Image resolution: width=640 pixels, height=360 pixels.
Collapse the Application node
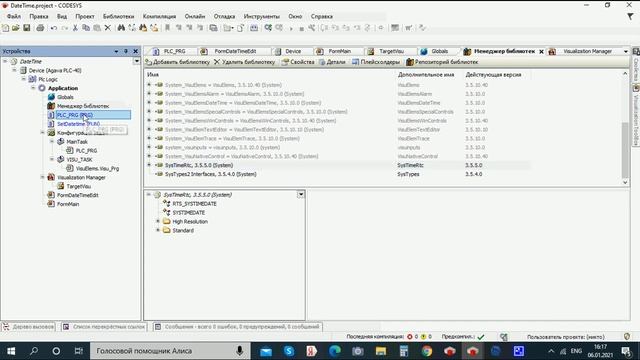(33, 88)
